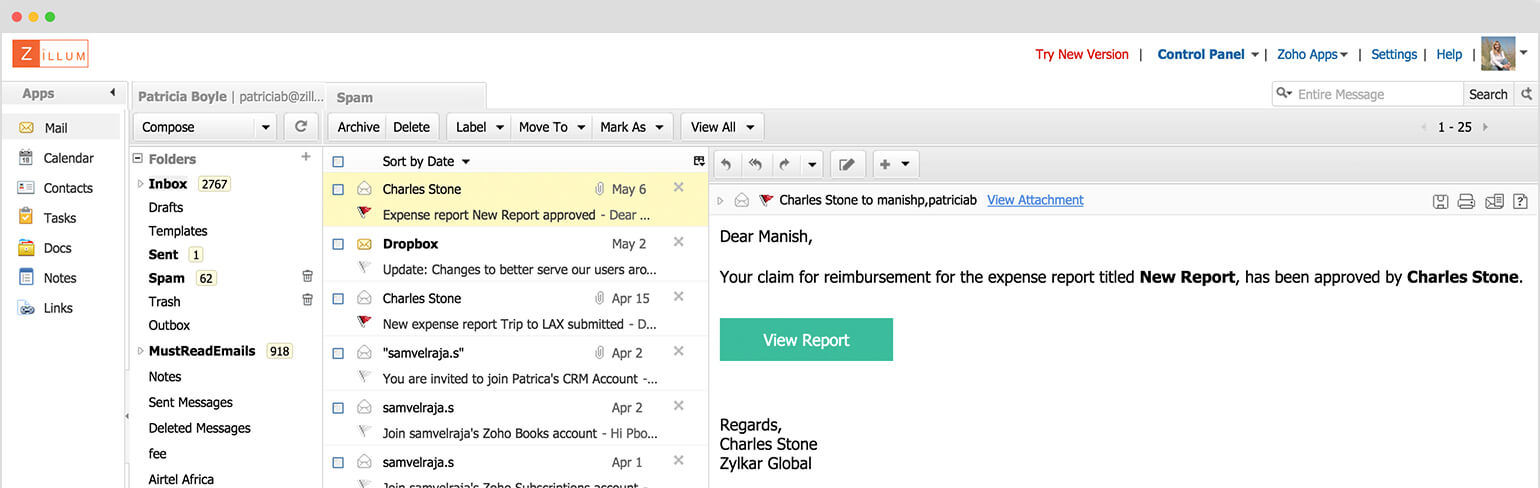Select the Templates folder
This screenshot has height=488, width=1540.
(x=178, y=231)
